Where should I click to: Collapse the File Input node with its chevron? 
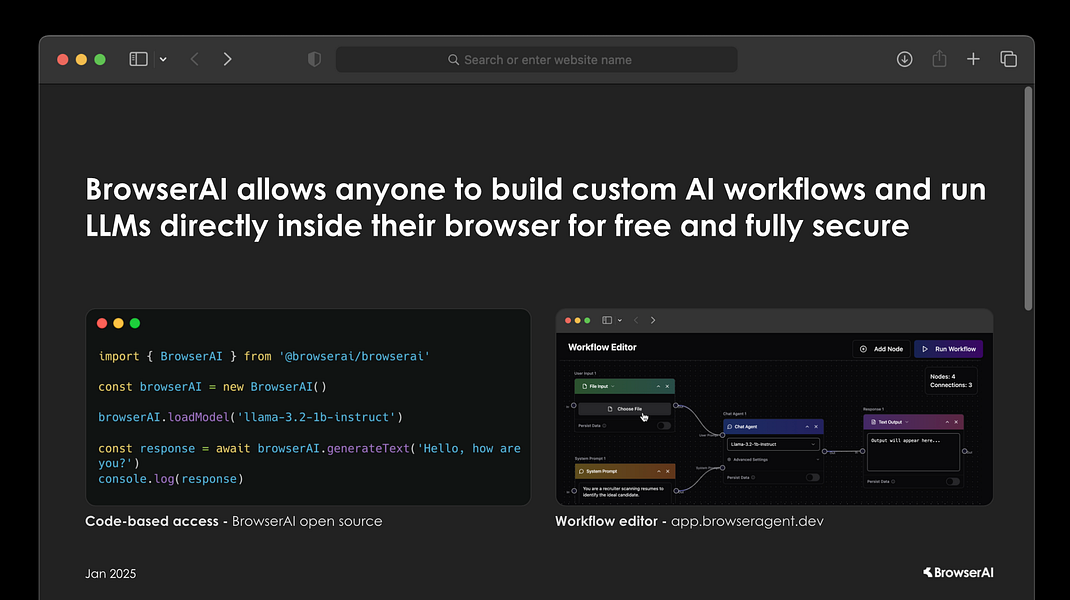click(x=659, y=386)
